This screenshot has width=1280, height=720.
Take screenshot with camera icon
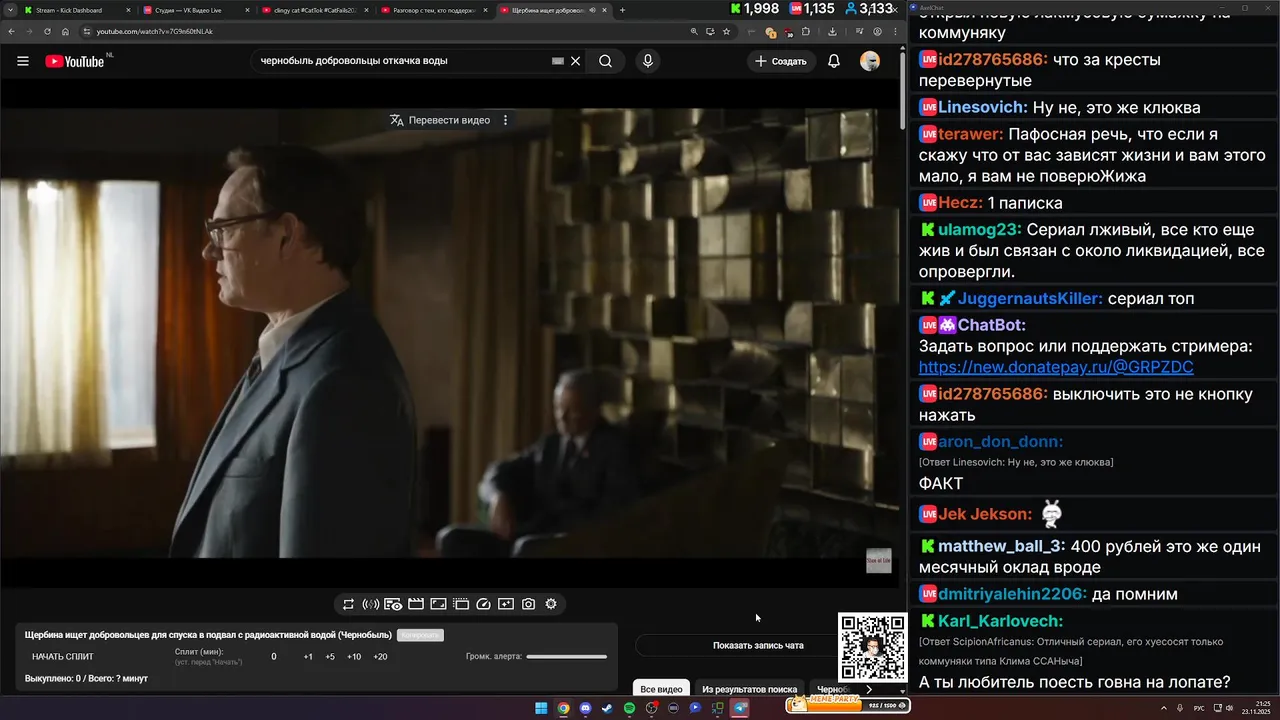click(x=528, y=604)
